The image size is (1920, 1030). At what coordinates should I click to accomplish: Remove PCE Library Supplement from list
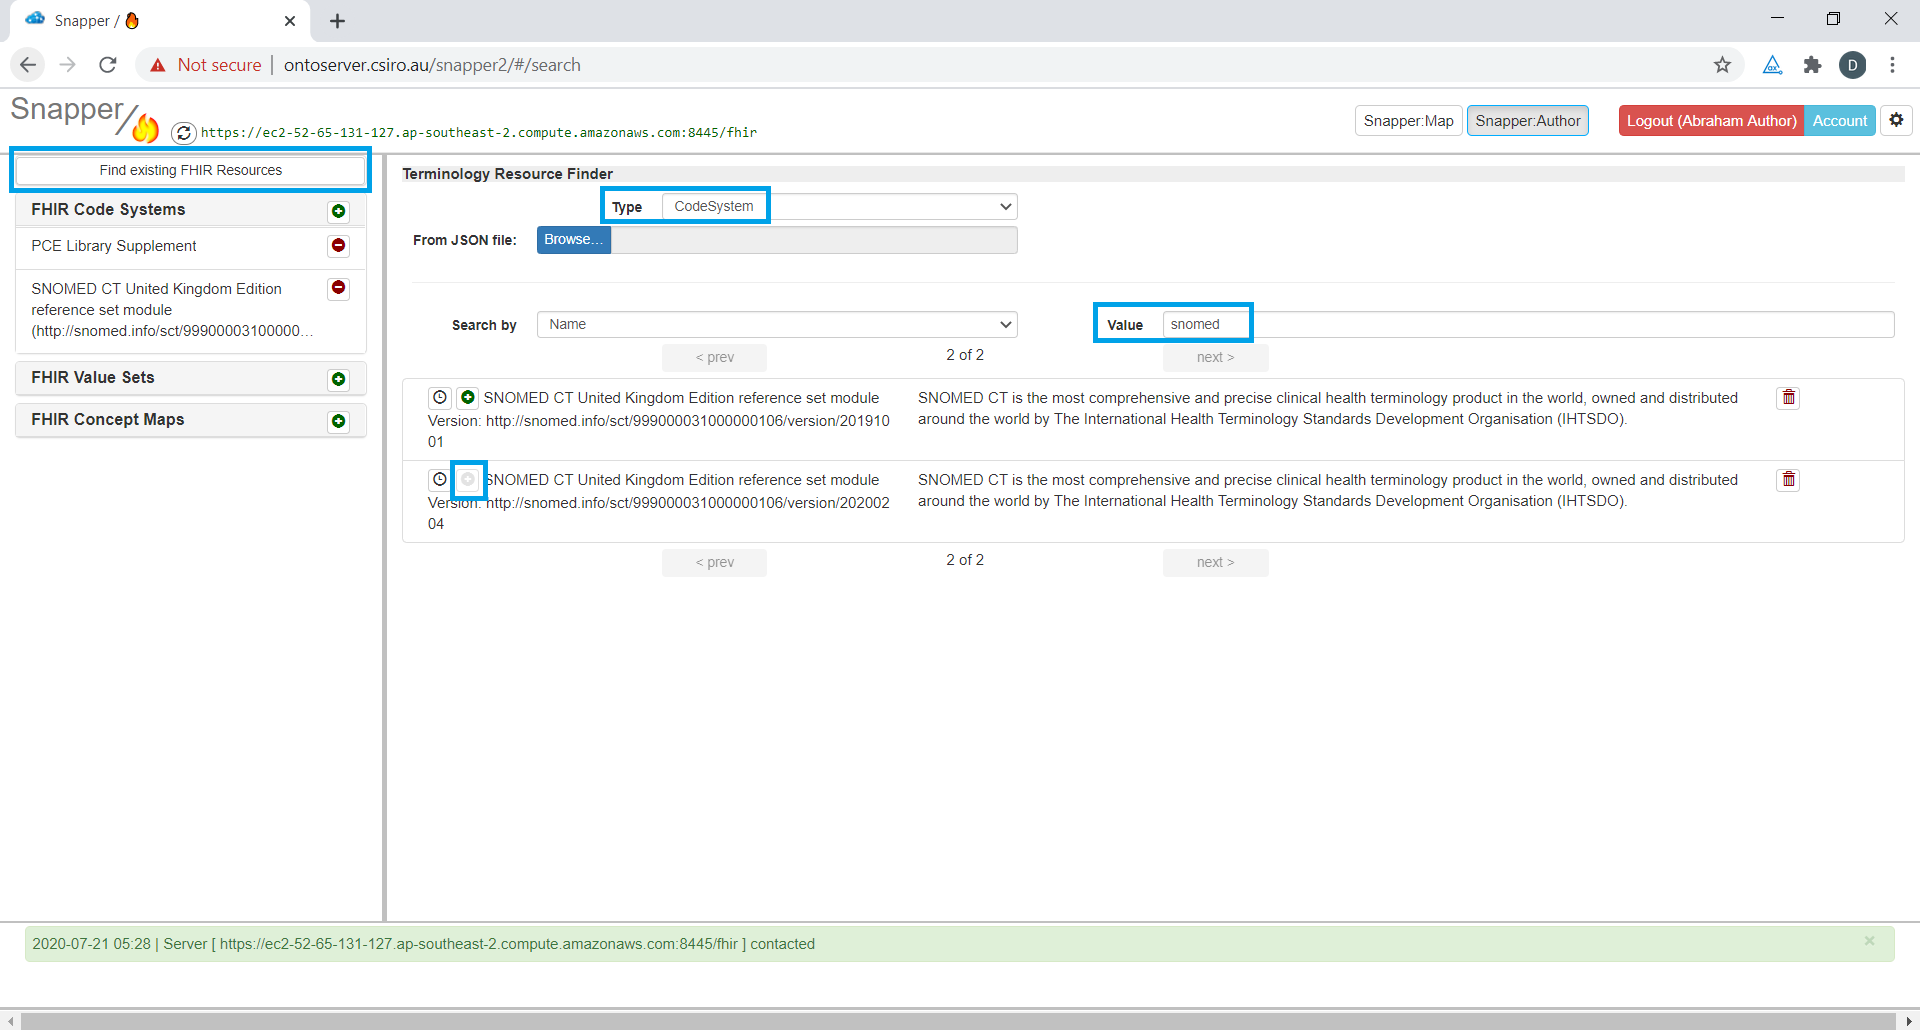pos(339,246)
